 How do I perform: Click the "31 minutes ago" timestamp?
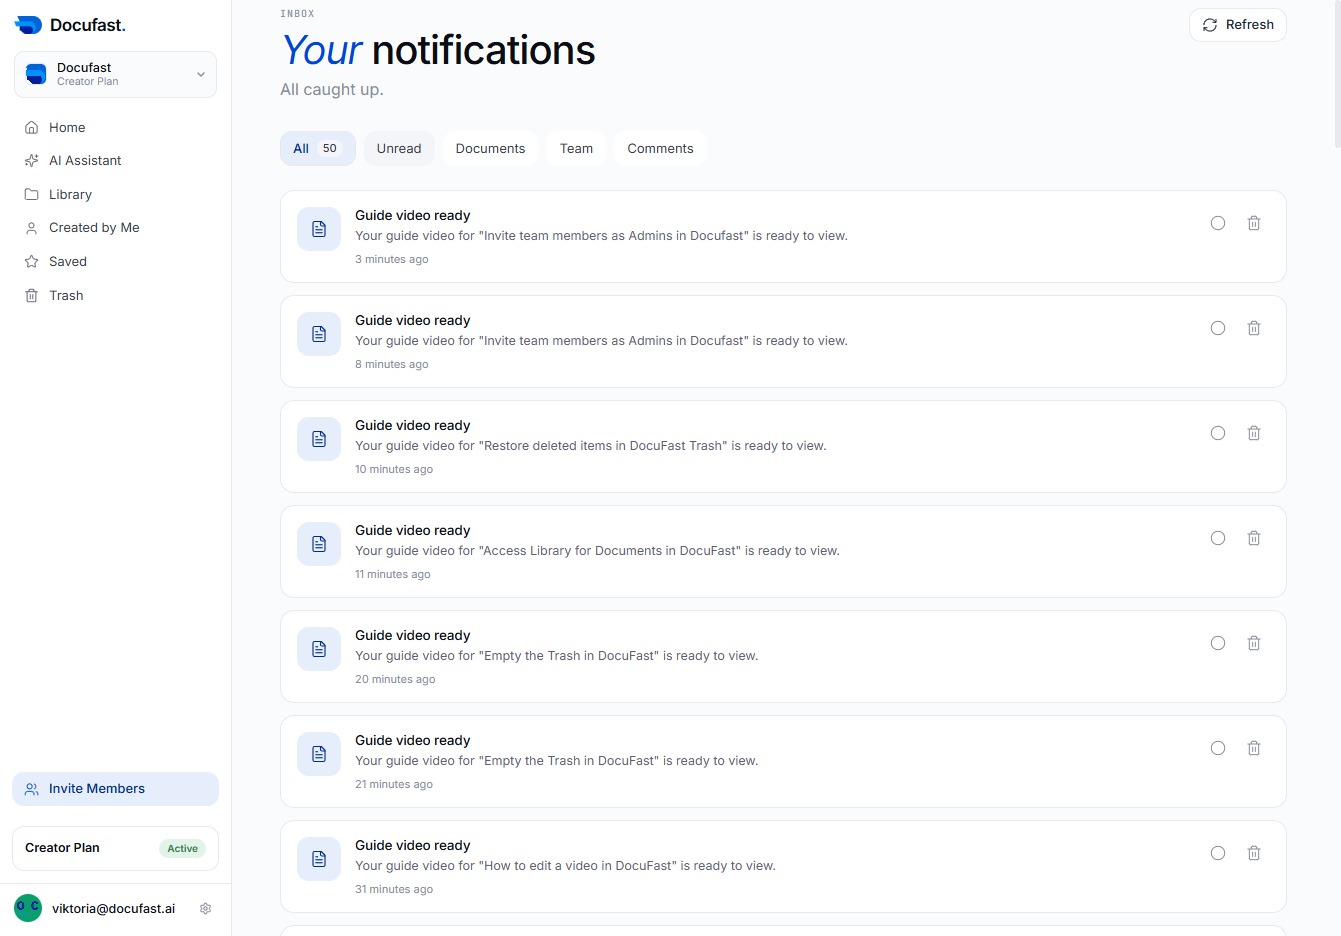394,890
